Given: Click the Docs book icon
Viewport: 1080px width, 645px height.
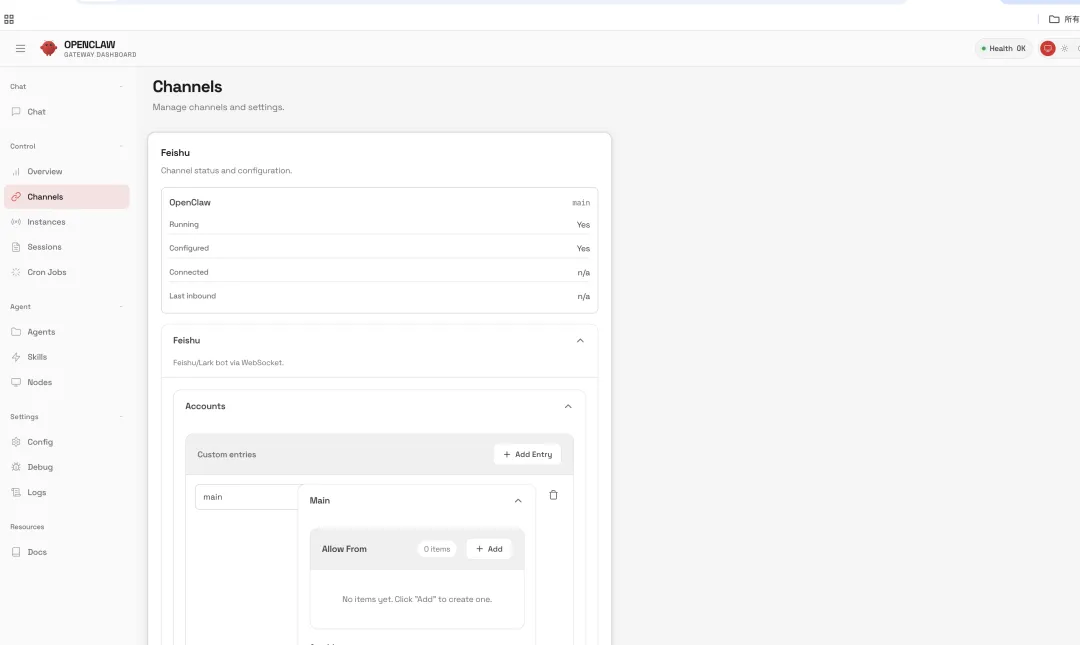Looking at the screenshot, I should click(x=16, y=552).
